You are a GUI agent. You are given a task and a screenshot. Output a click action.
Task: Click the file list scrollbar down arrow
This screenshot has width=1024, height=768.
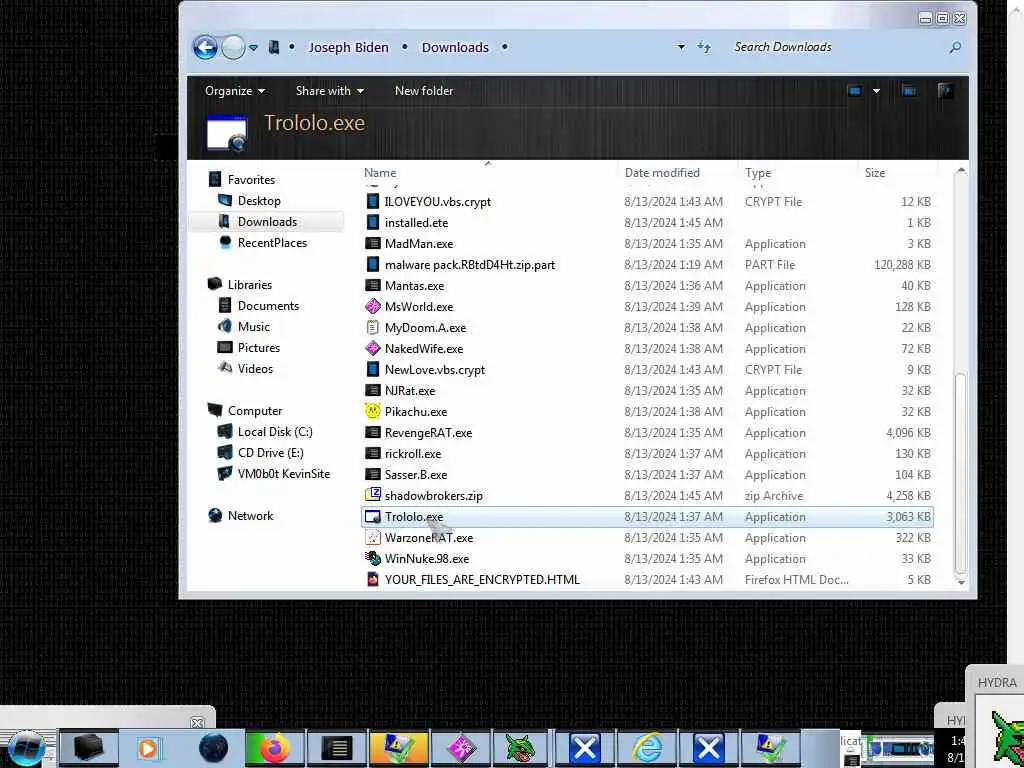[x=961, y=581]
